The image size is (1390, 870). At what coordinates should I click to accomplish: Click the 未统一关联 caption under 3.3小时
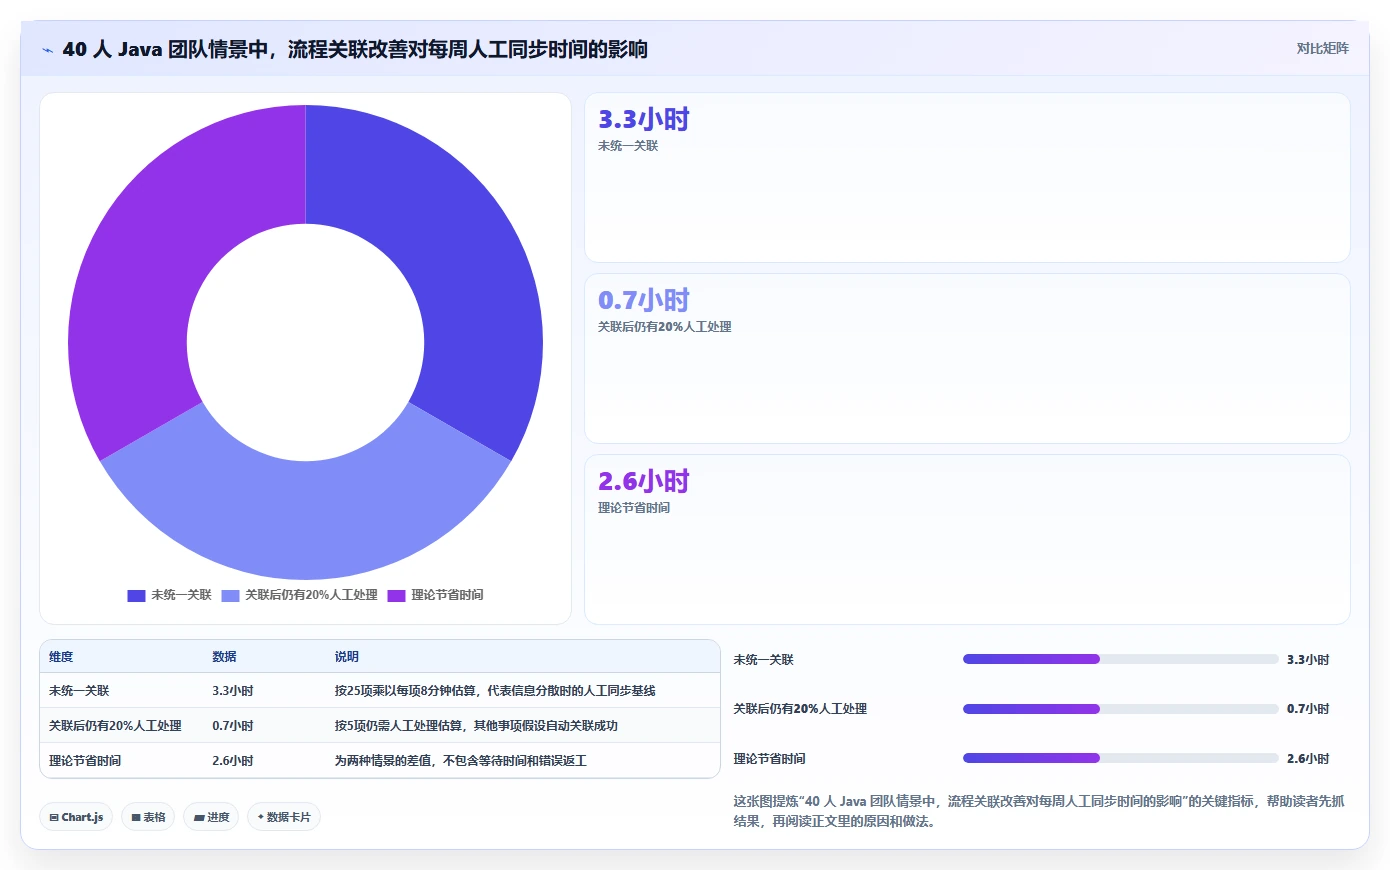(x=628, y=146)
